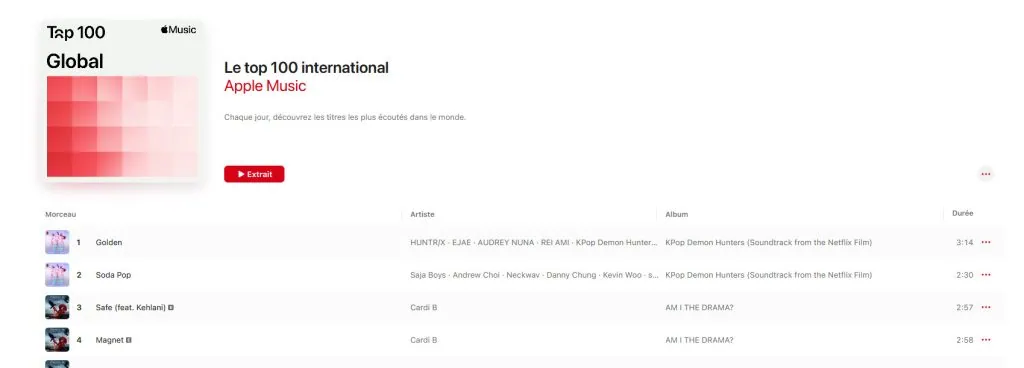Click the explicit badge next to Magnet
Image resolution: width=1024 pixels, height=368 pixels.
pos(129,340)
